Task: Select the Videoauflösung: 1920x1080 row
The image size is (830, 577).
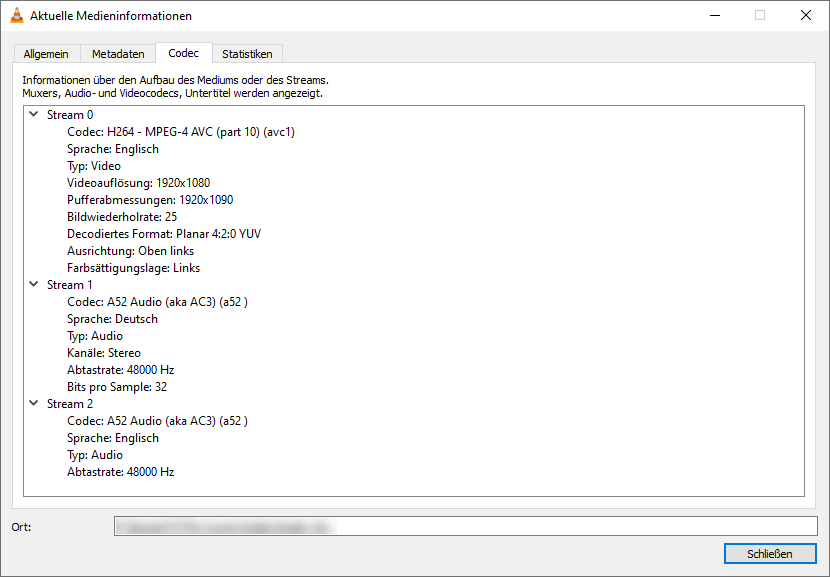Action: [x=139, y=183]
